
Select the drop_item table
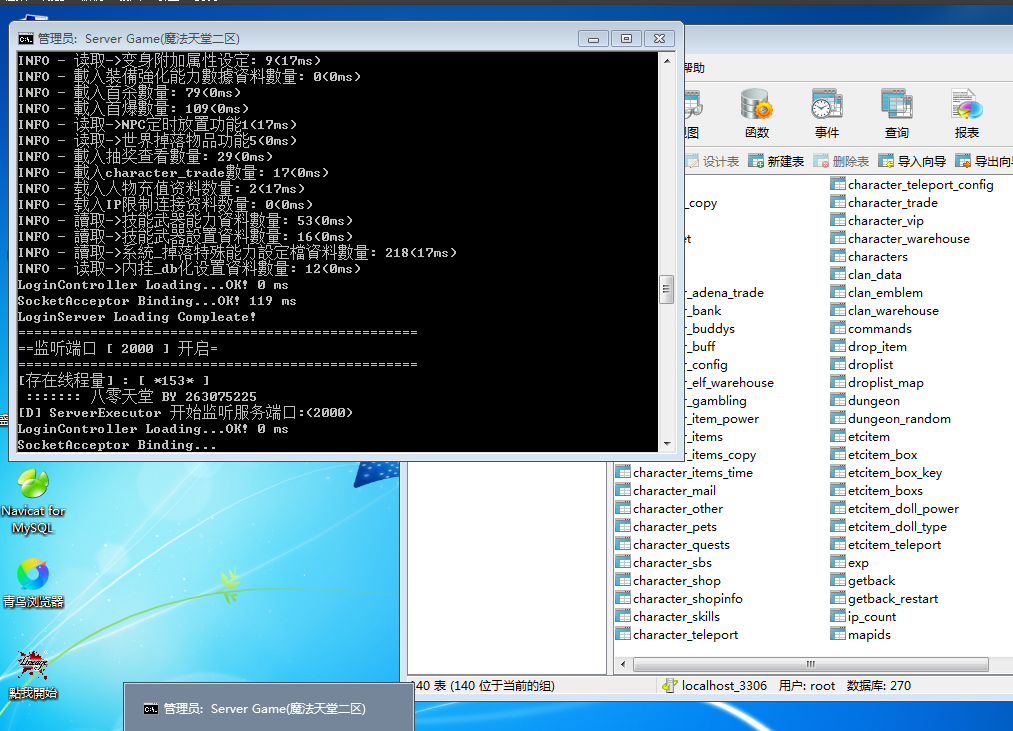[x=869, y=347]
